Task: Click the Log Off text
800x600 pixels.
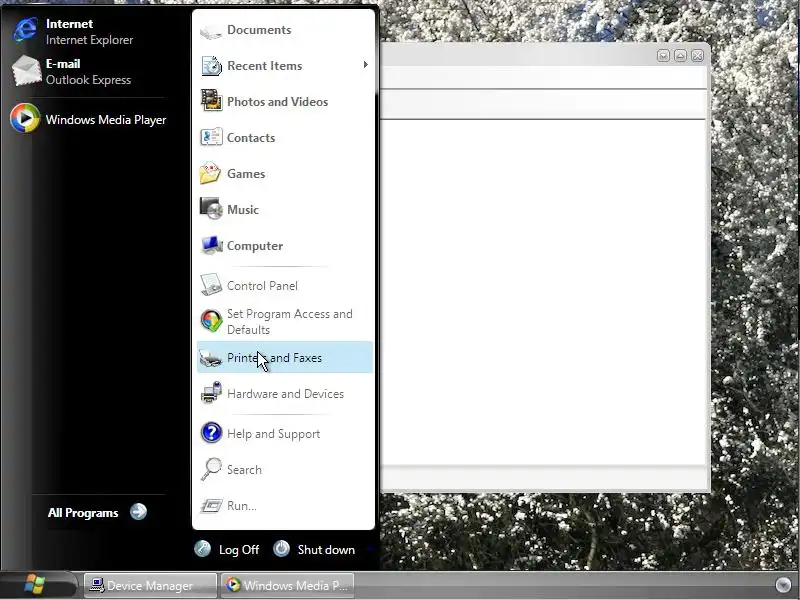Action: pos(239,550)
